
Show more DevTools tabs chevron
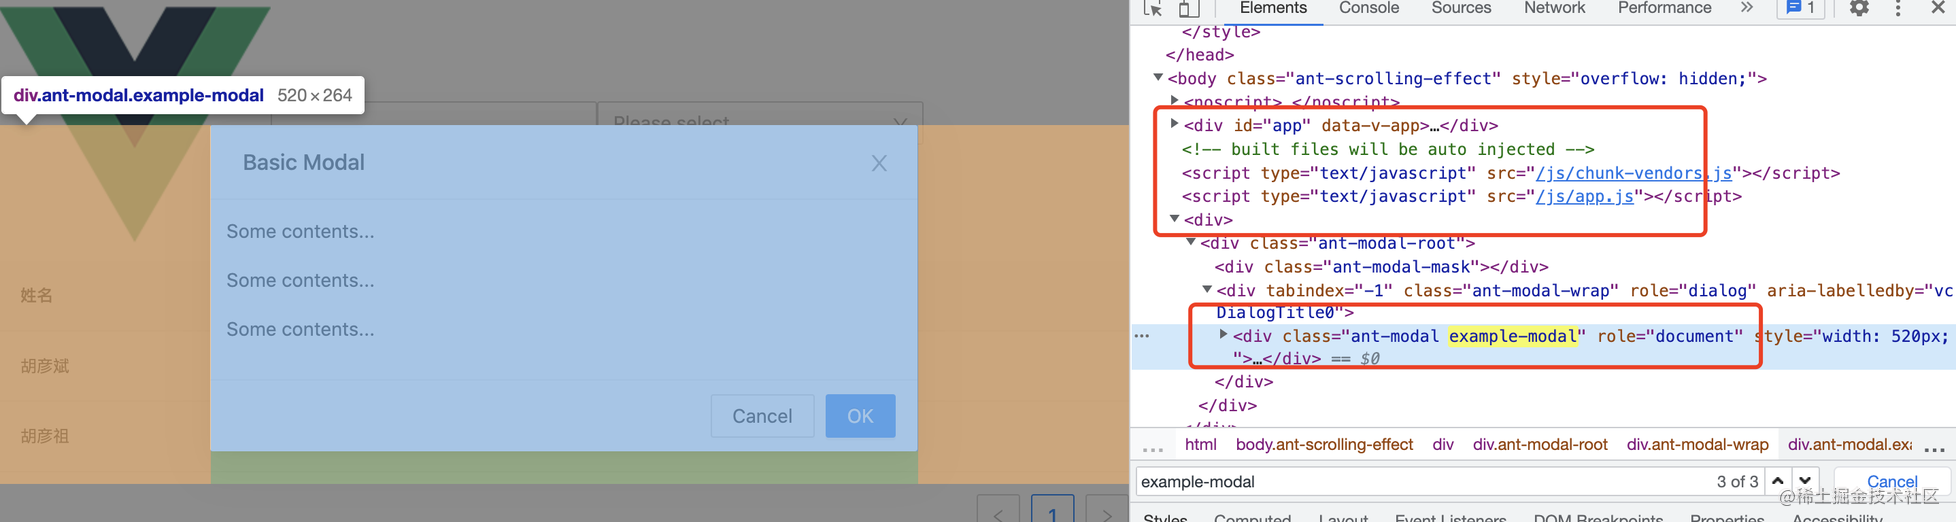click(x=1746, y=8)
